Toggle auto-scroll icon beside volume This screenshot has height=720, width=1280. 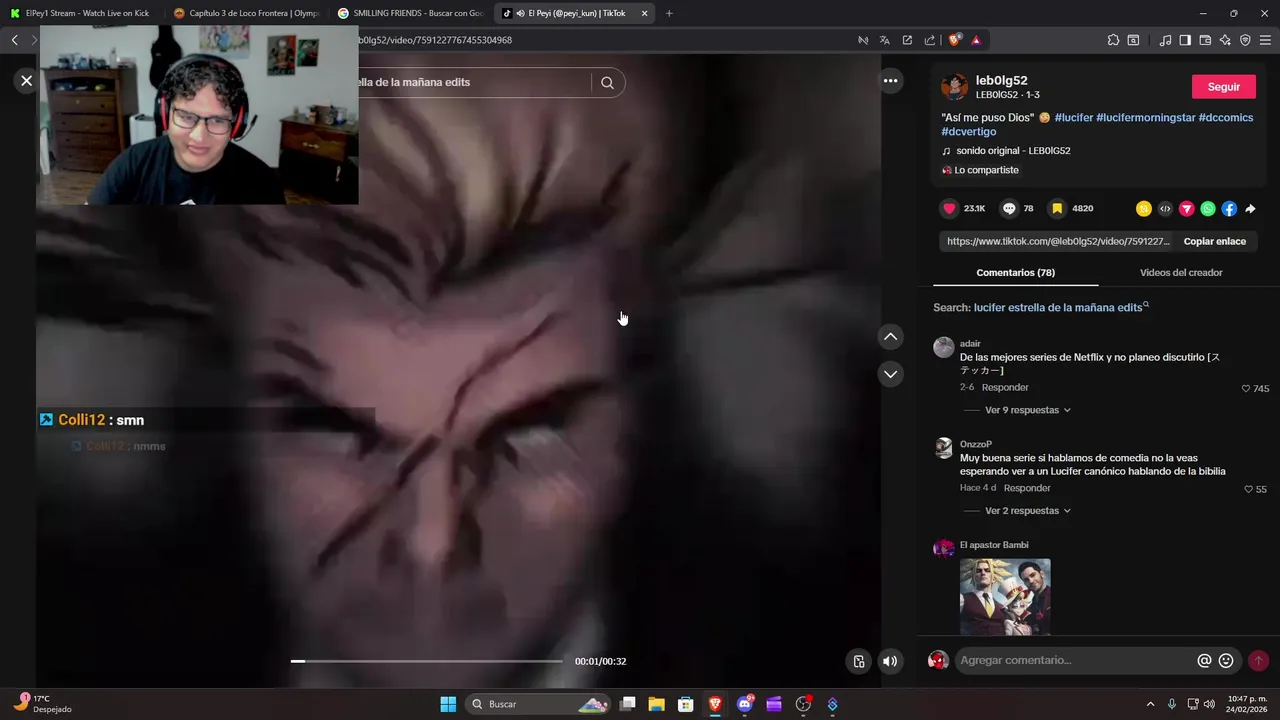coord(858,661)
